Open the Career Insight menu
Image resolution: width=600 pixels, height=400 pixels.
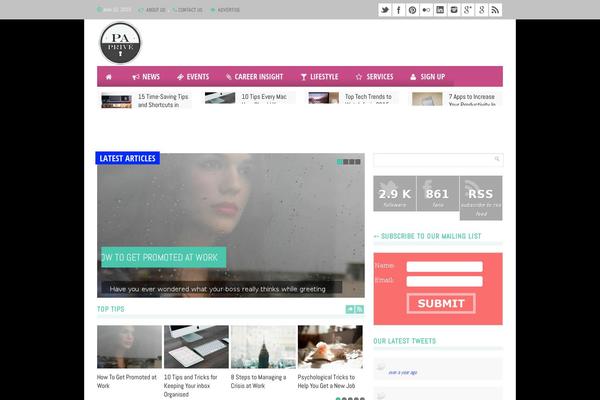coord(254,77)
